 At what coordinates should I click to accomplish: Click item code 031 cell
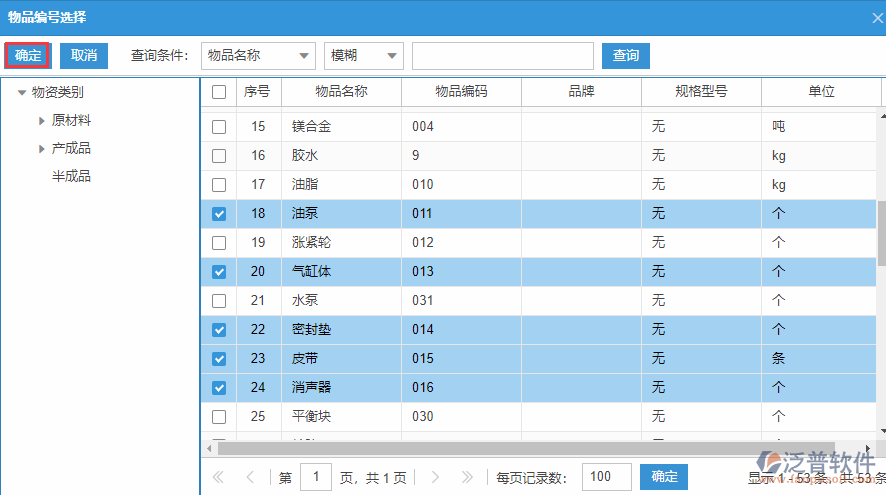[461, 301]
